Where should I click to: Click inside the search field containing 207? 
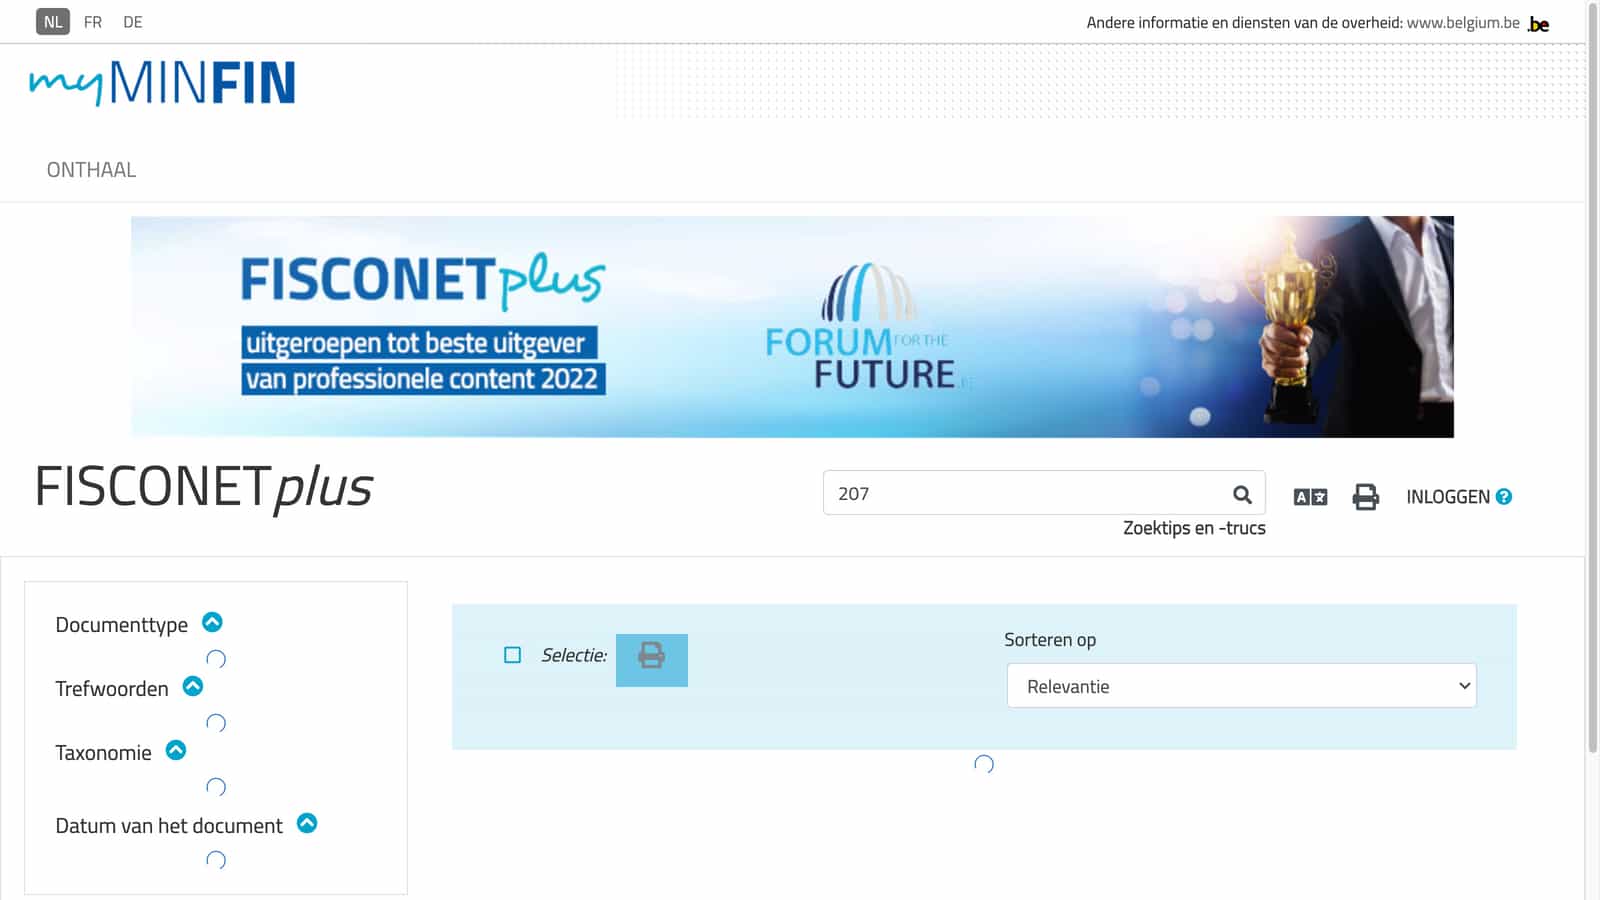coord(1000,493)
